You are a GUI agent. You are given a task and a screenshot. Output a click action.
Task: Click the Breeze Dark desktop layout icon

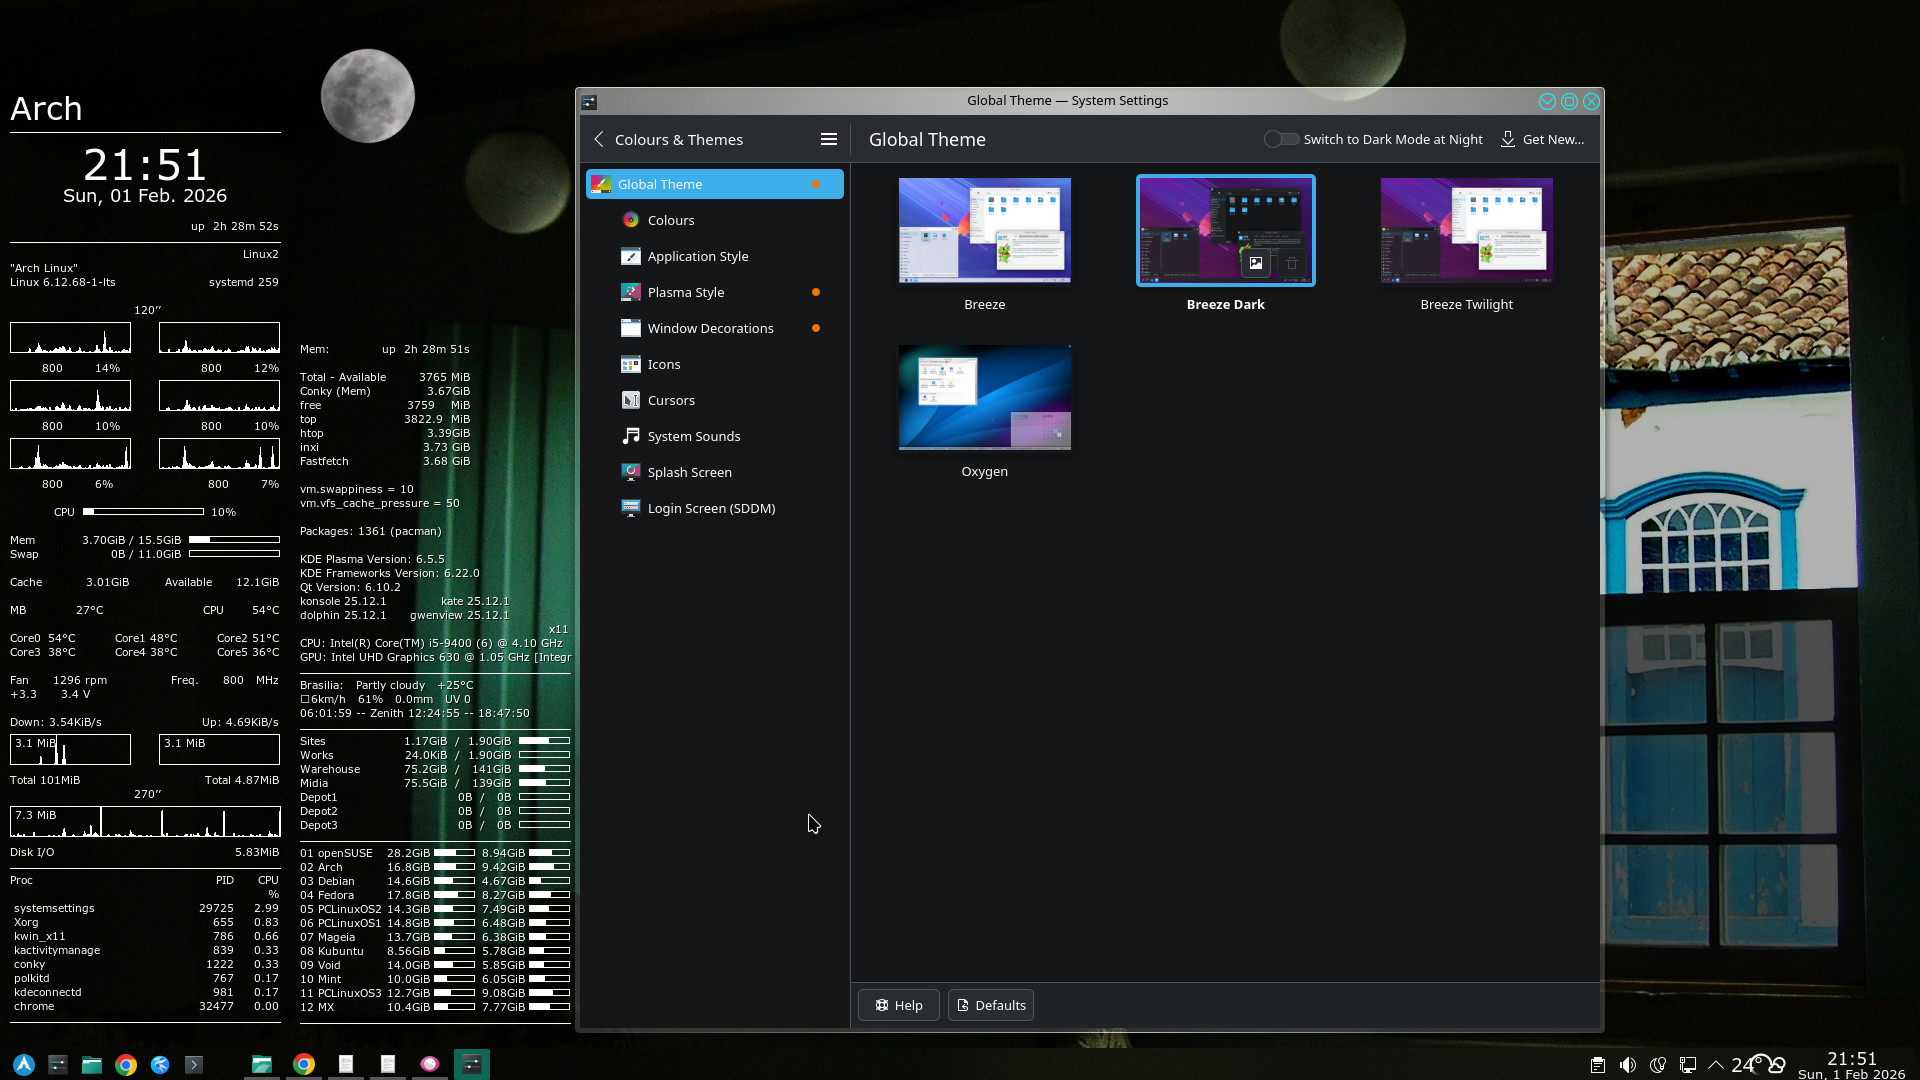click(1255, 263)
